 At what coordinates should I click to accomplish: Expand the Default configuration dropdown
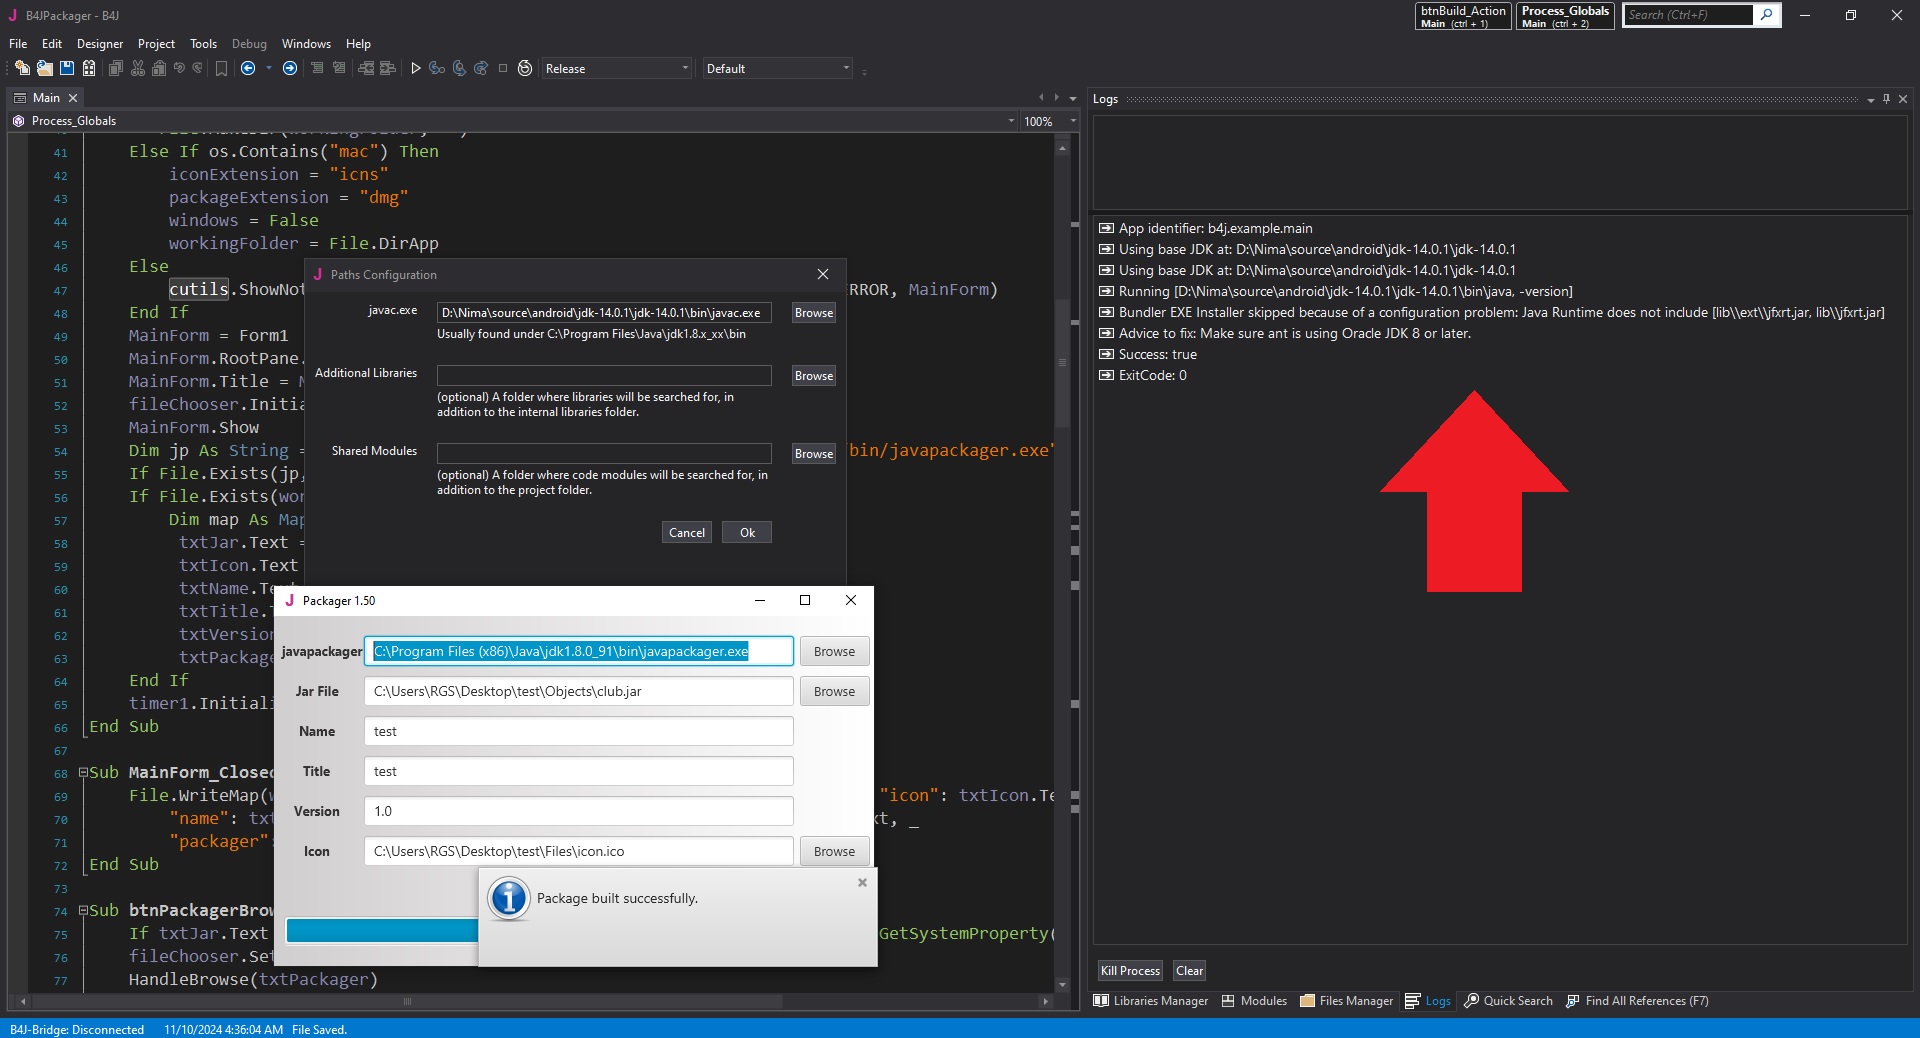pos(777,68)
